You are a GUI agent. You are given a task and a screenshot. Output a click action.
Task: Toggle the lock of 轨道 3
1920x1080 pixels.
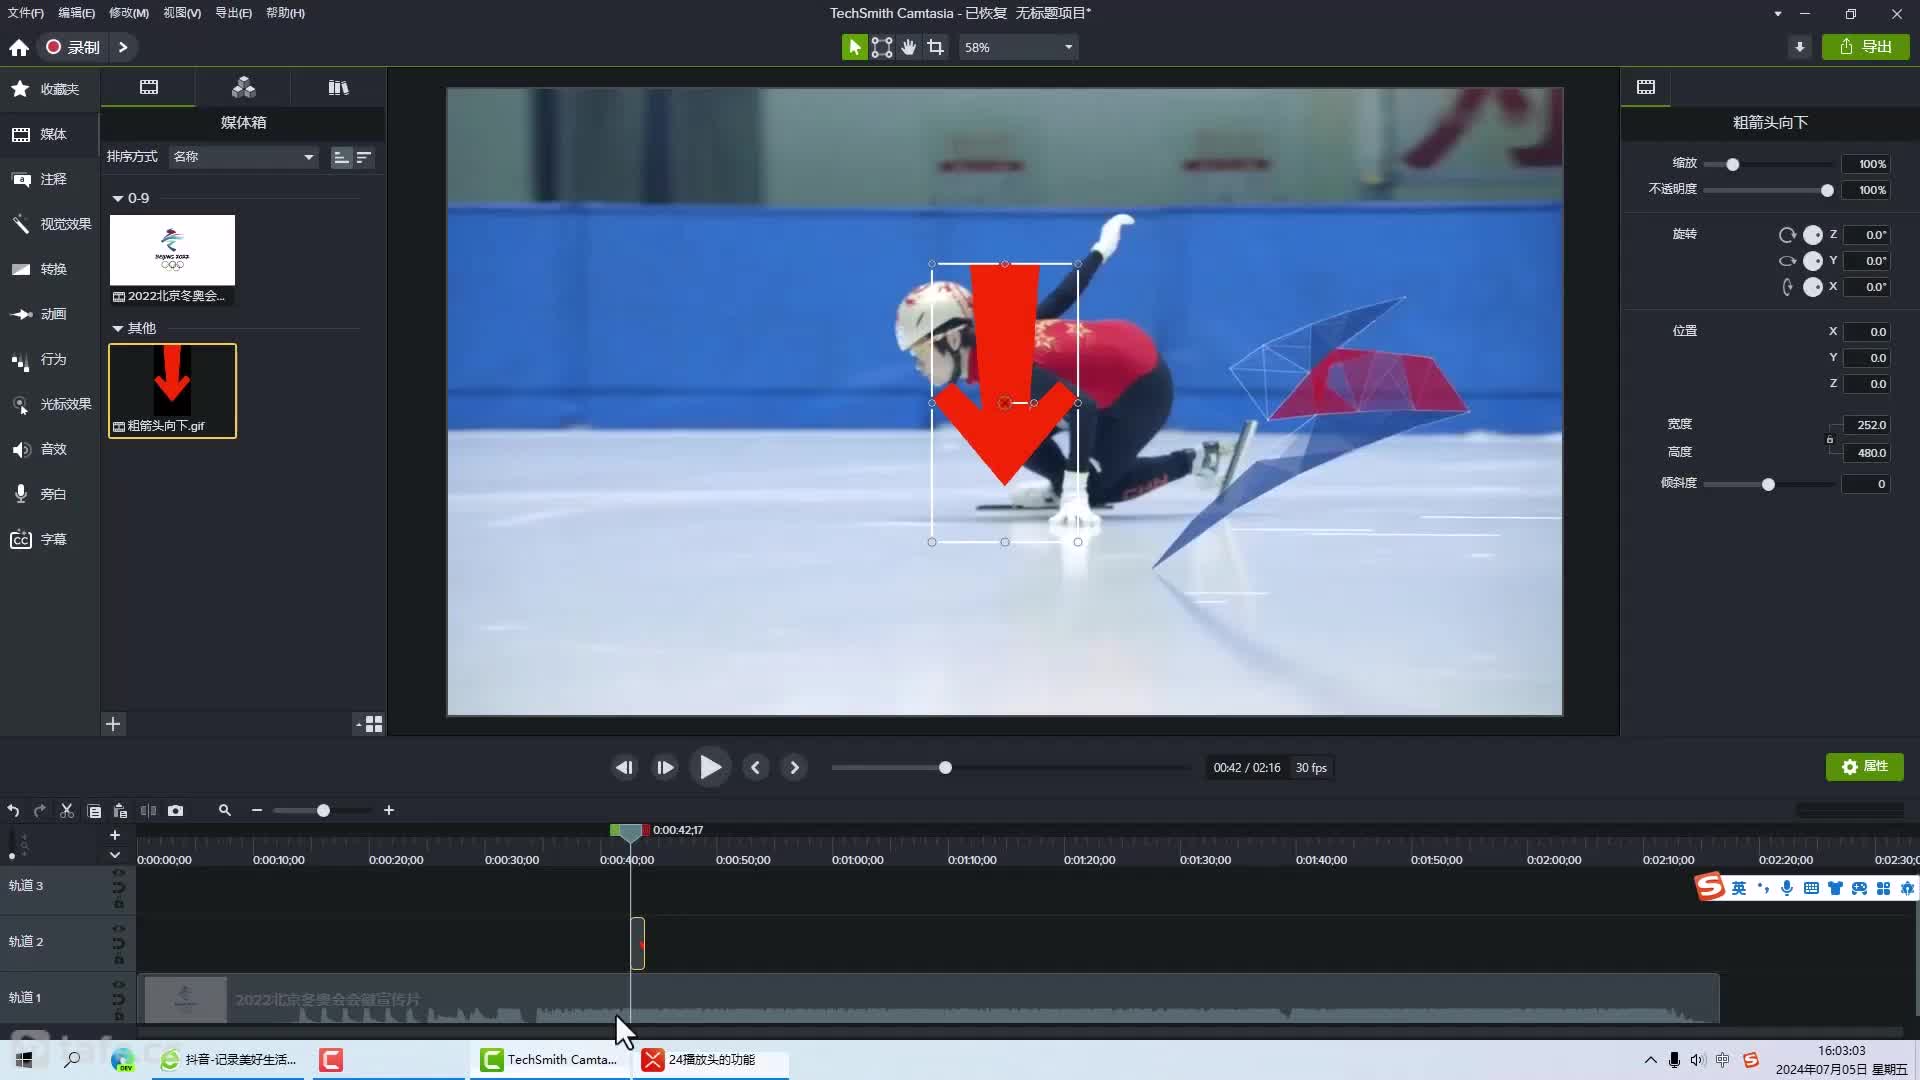coord(118,904)
